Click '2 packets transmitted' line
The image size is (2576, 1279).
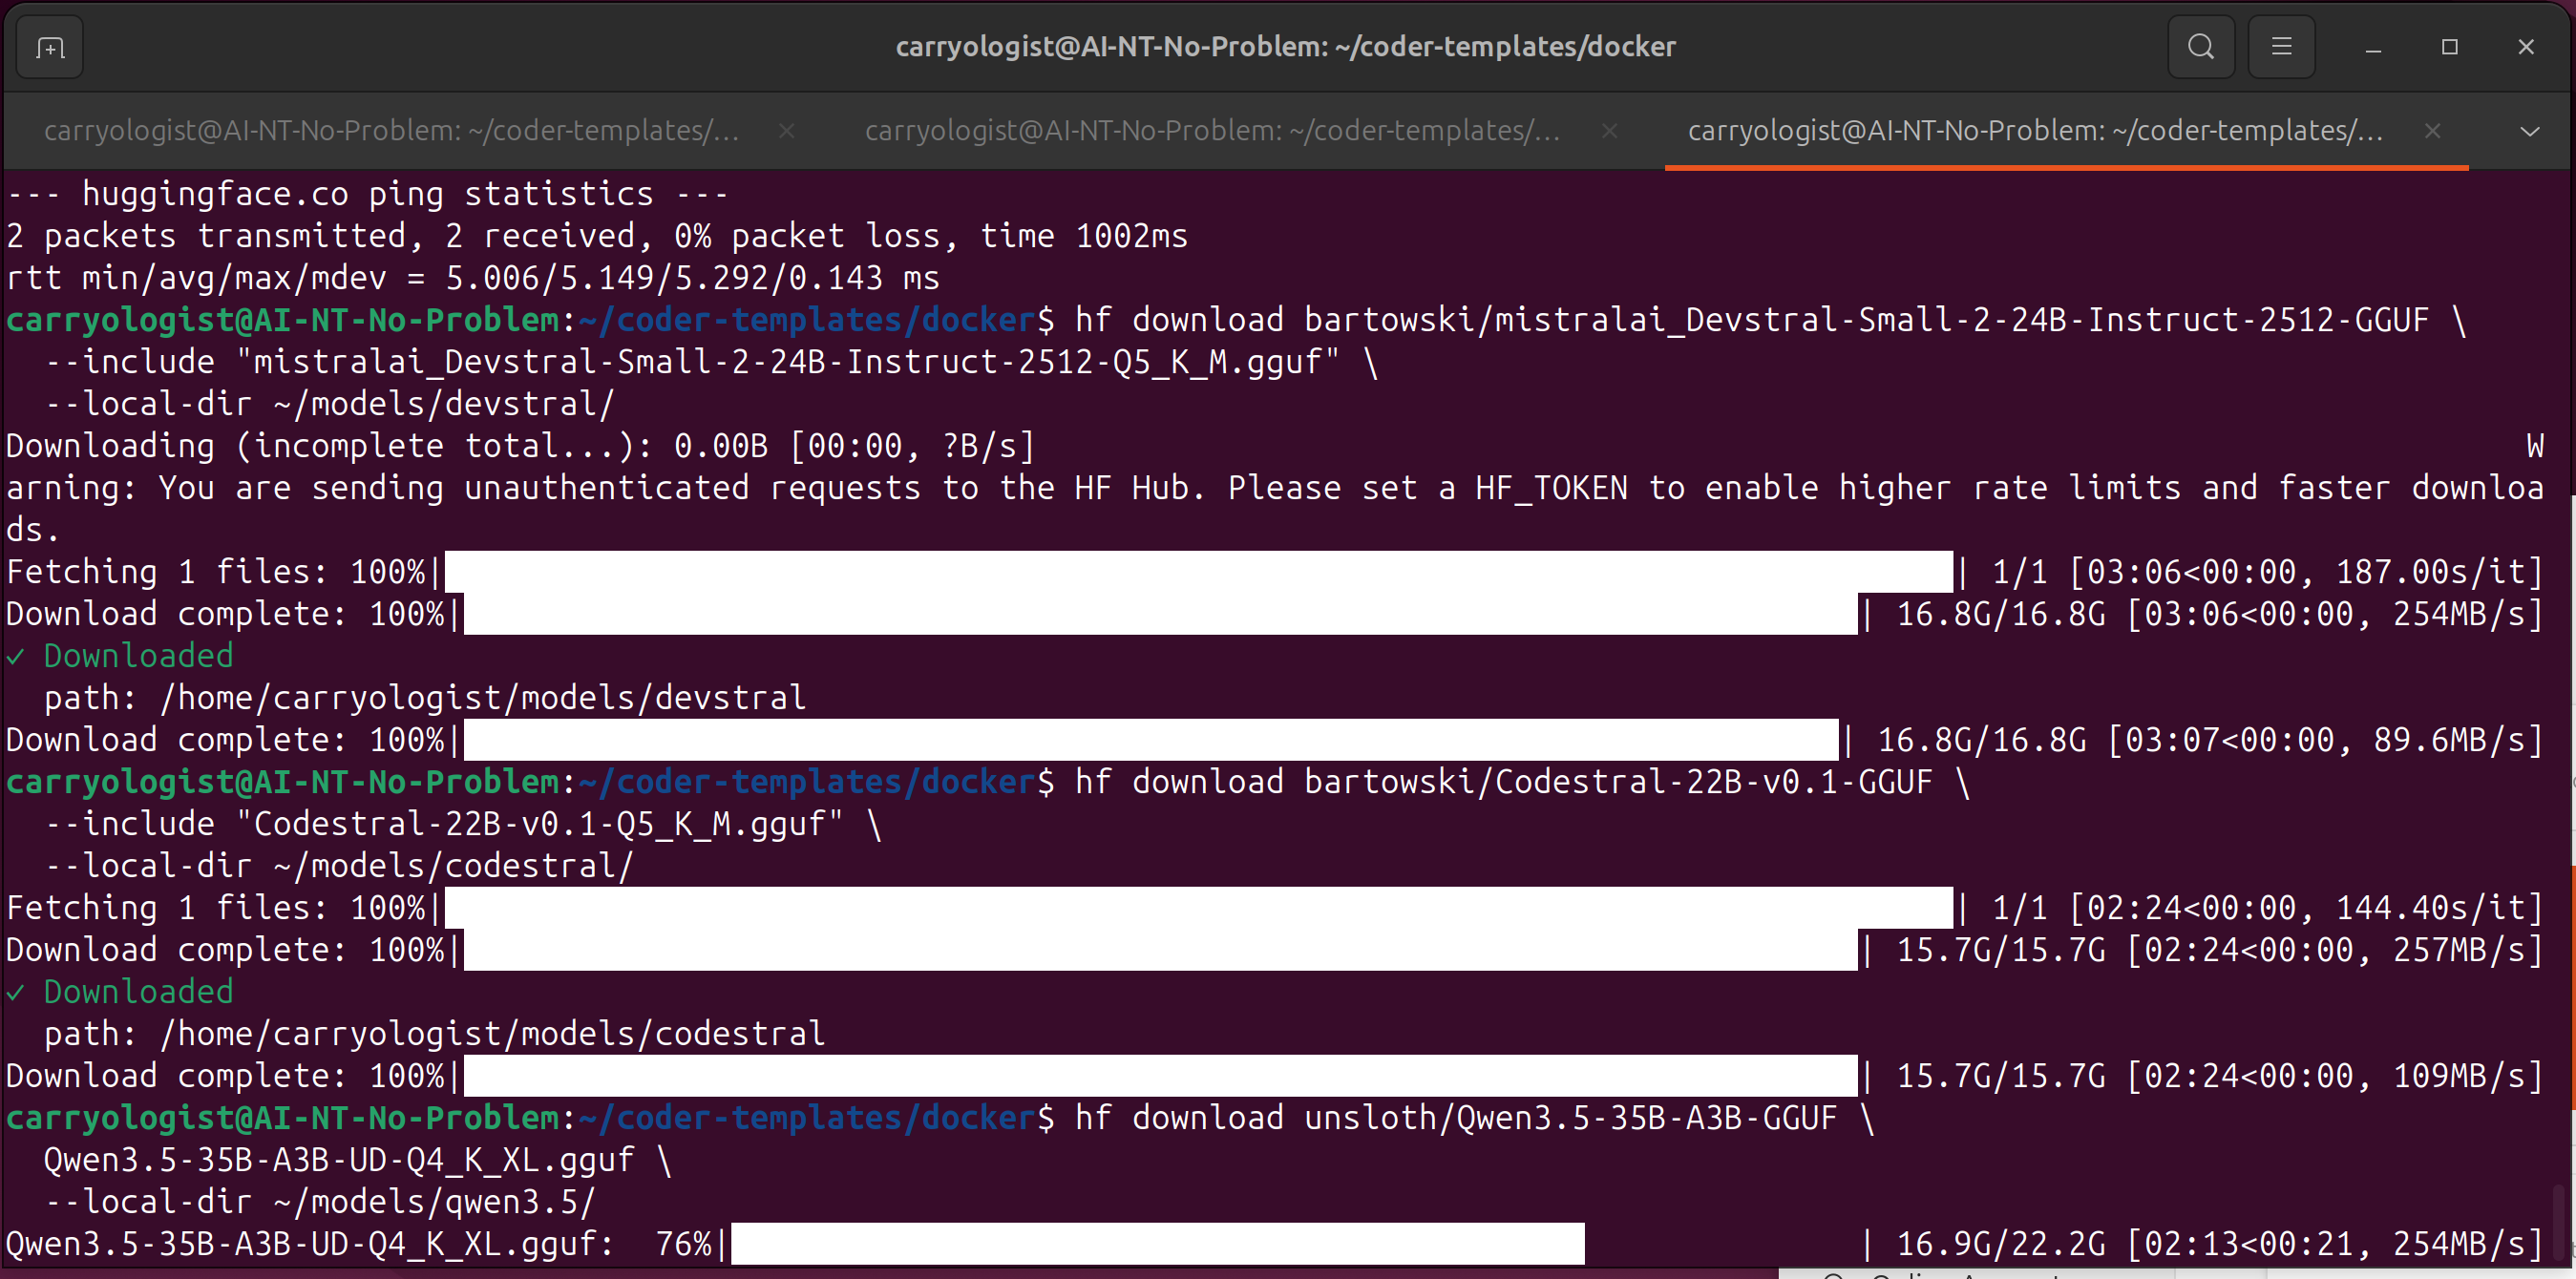(597, 235)
